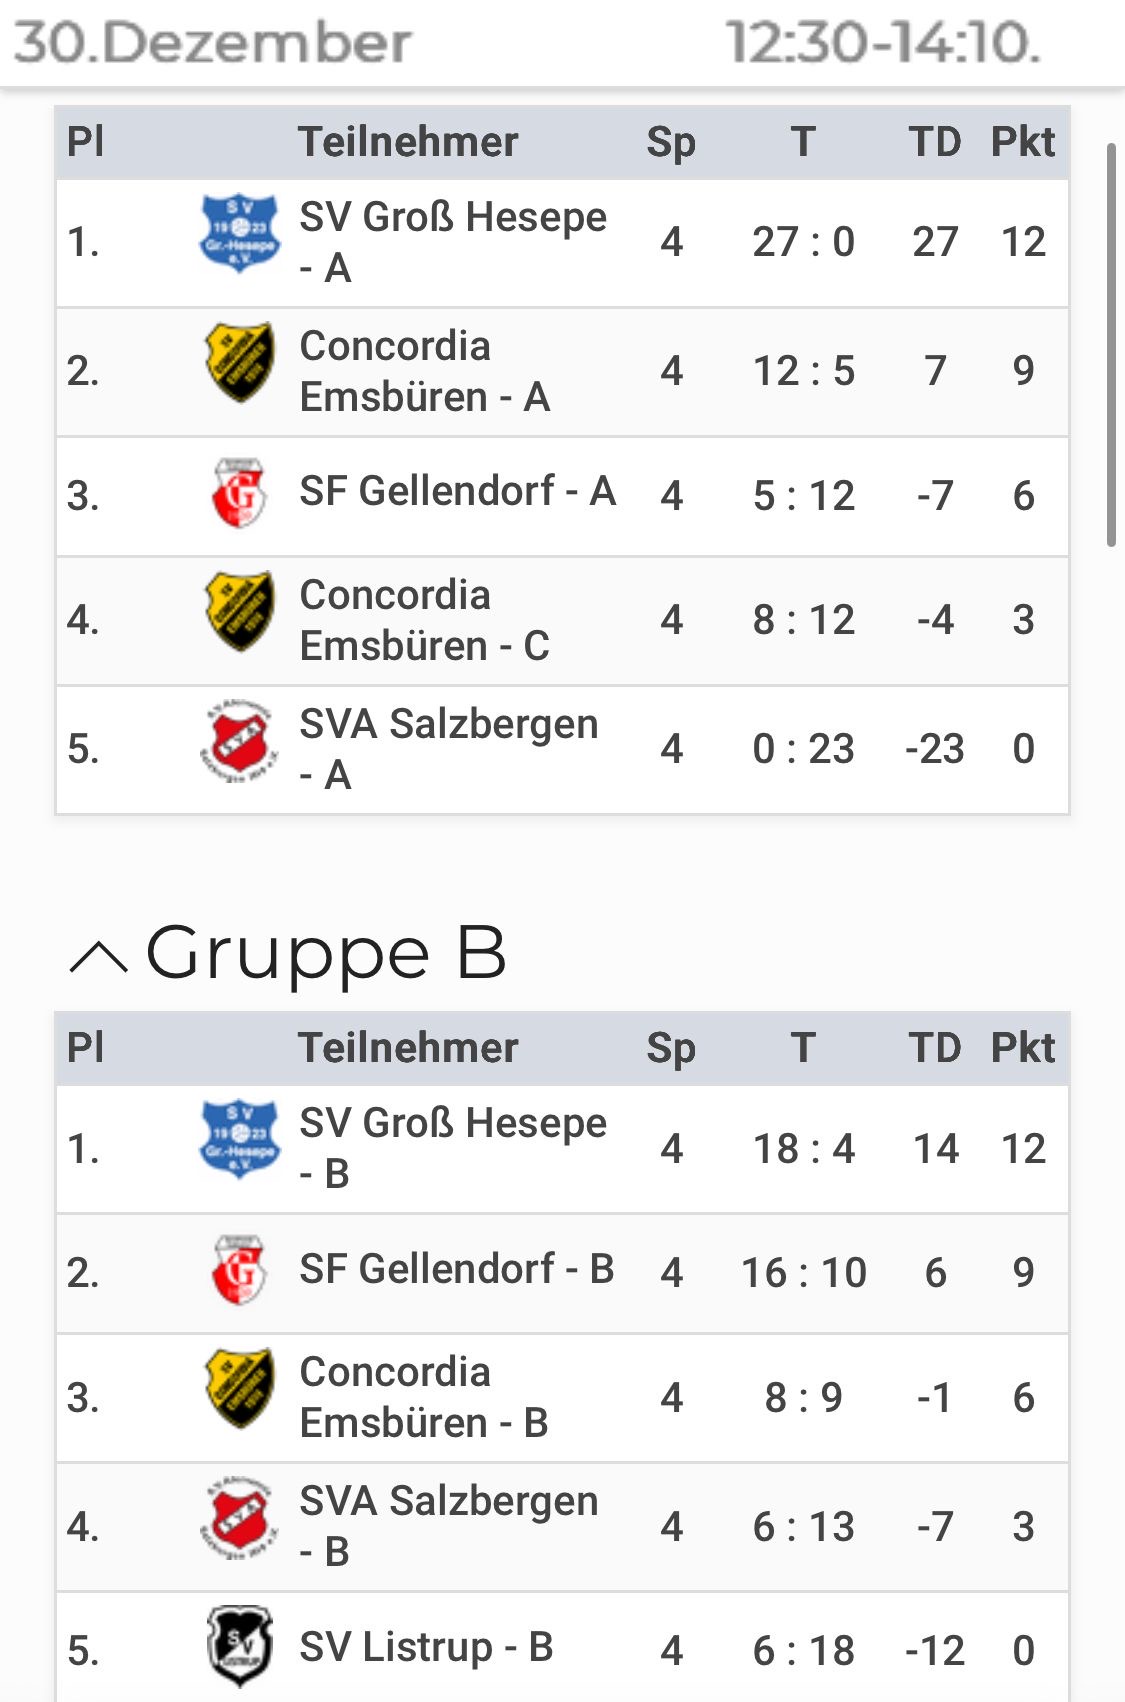Tap Concordia Emsbüren B crest icon
This screenshot has height=1702, width=1125.
click(x=240, y=1388)
